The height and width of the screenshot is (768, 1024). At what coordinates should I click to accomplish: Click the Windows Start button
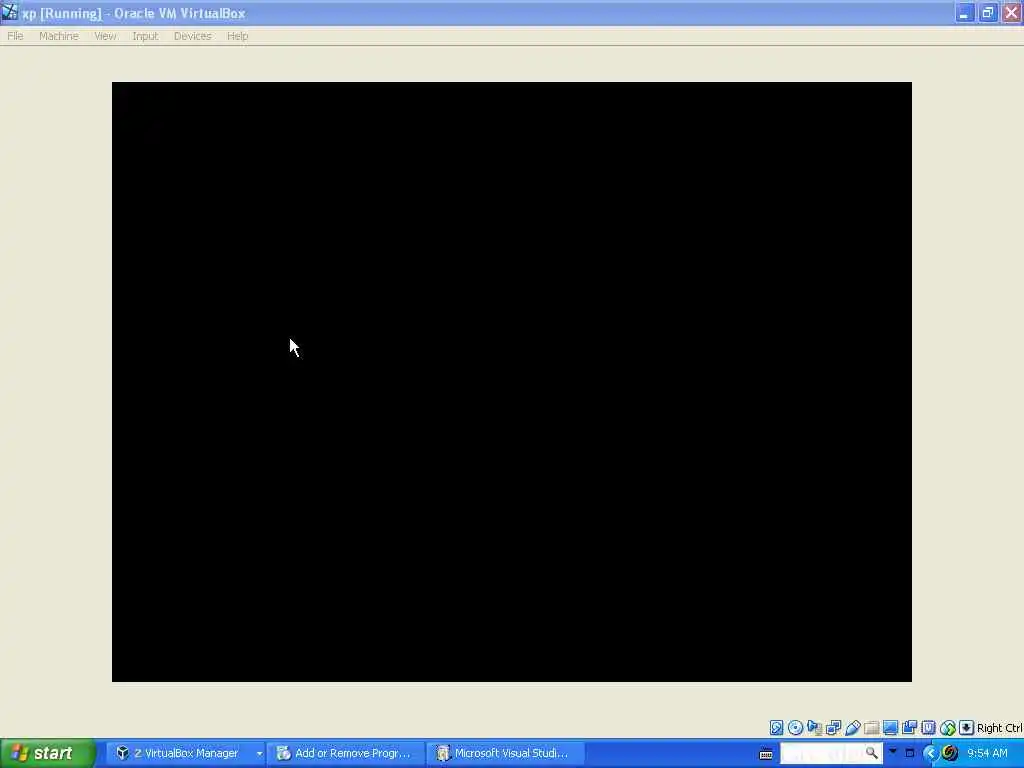(47, 753)
